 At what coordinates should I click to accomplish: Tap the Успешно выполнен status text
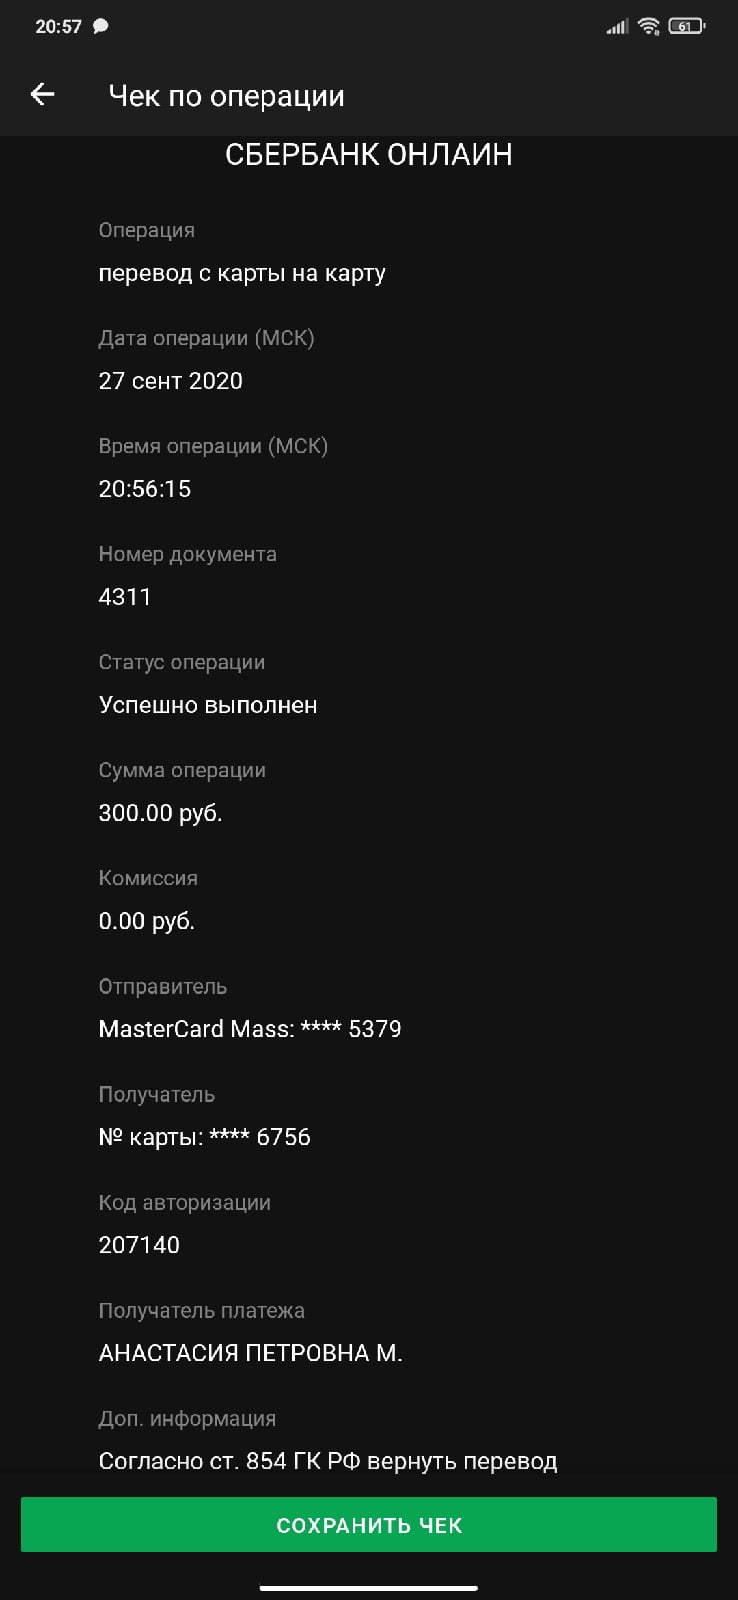tap(208, 705)
